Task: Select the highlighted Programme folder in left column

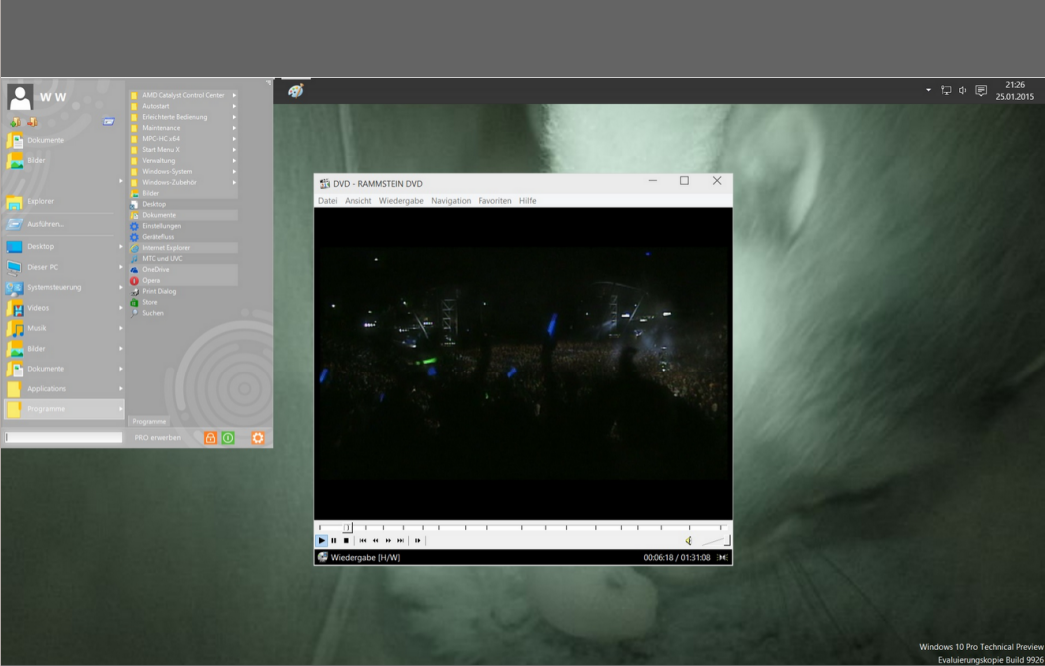Action: pos(63,409)
